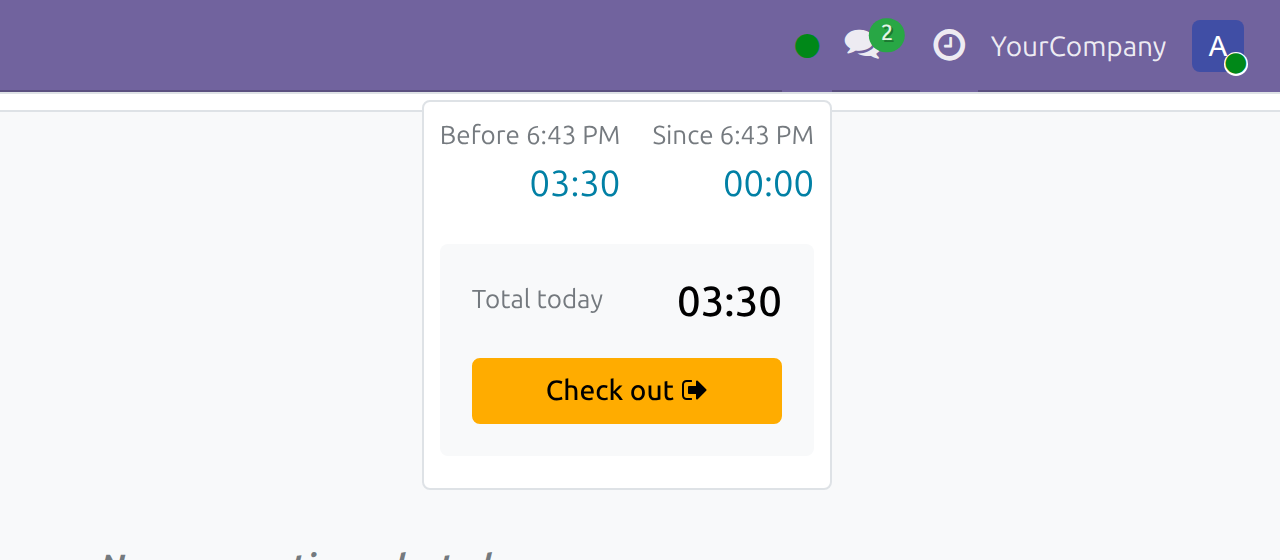Click the unread messages badge showing 2
The height and width of the screenshot is (560, 1280).
tap(887, 34)
